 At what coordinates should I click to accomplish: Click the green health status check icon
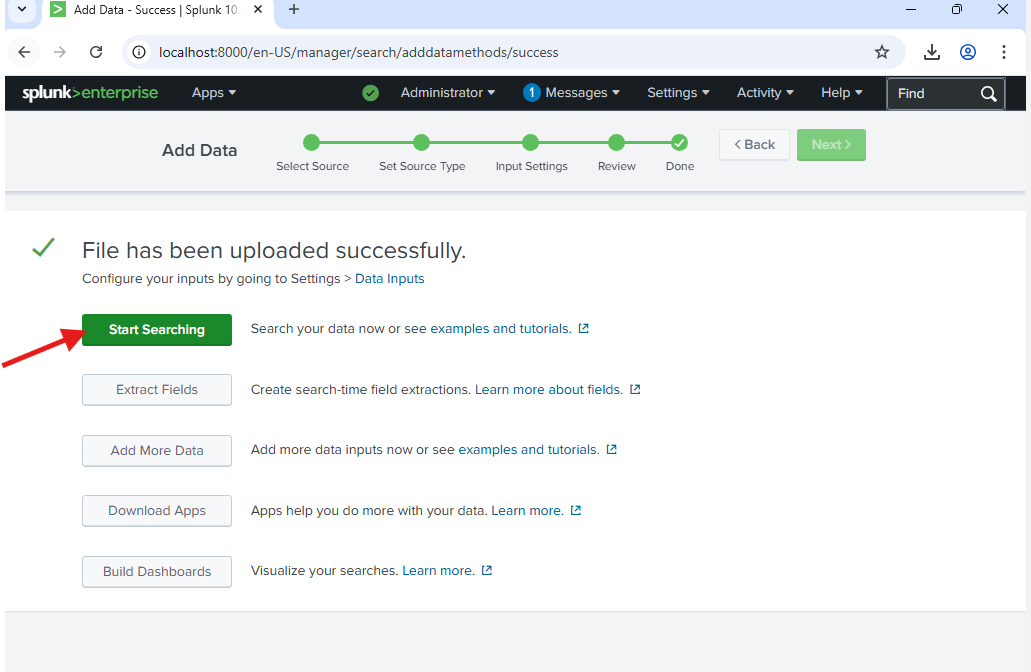370,93
